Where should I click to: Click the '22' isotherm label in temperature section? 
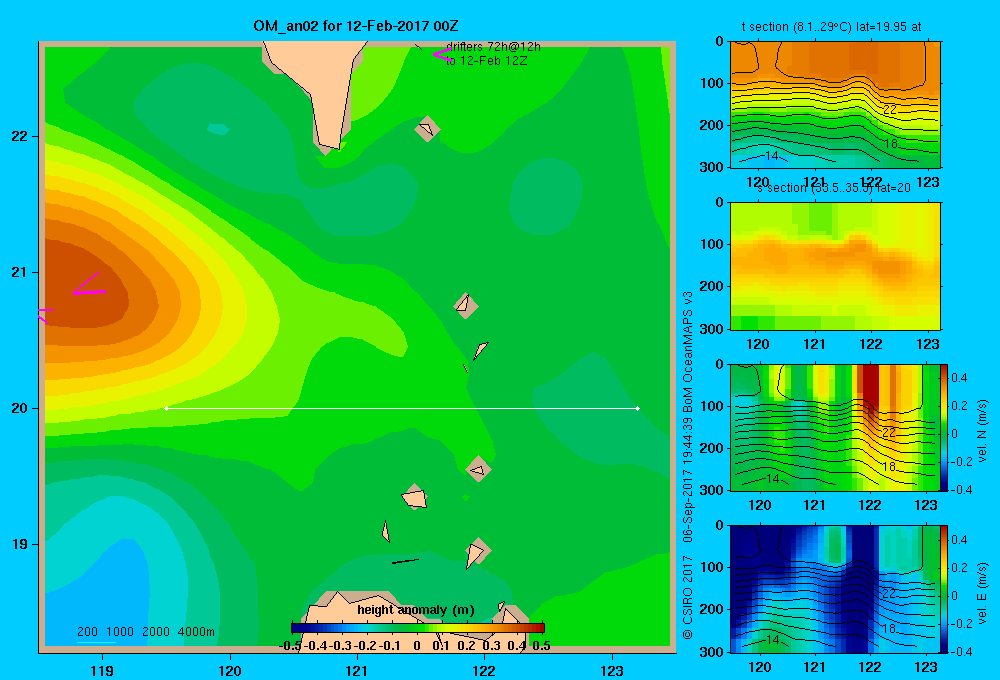click(890, 110)
